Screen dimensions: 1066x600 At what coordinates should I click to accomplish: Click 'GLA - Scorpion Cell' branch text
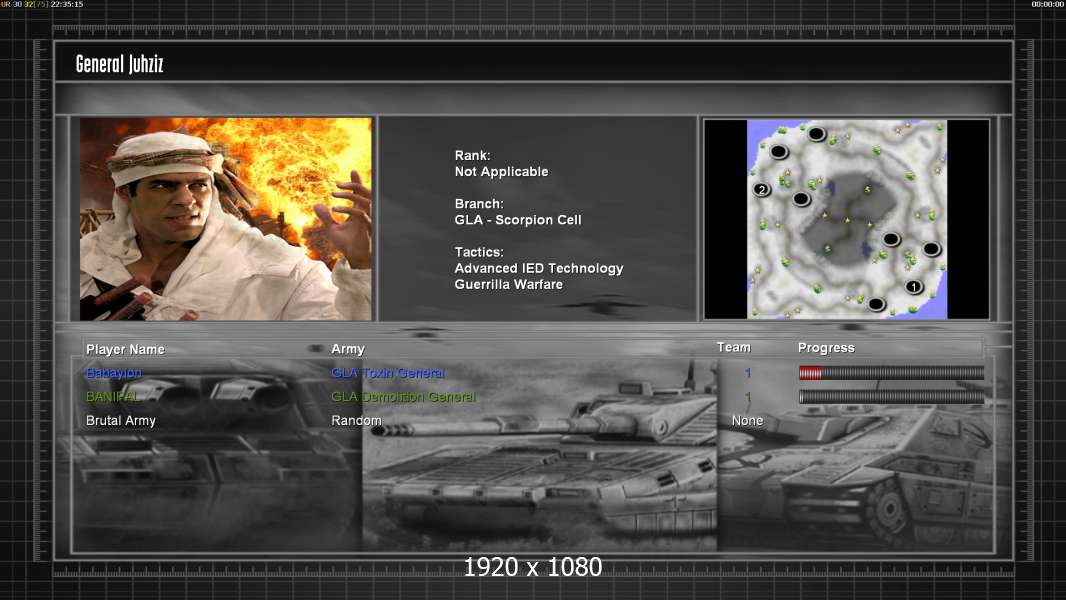click(518, 220)
